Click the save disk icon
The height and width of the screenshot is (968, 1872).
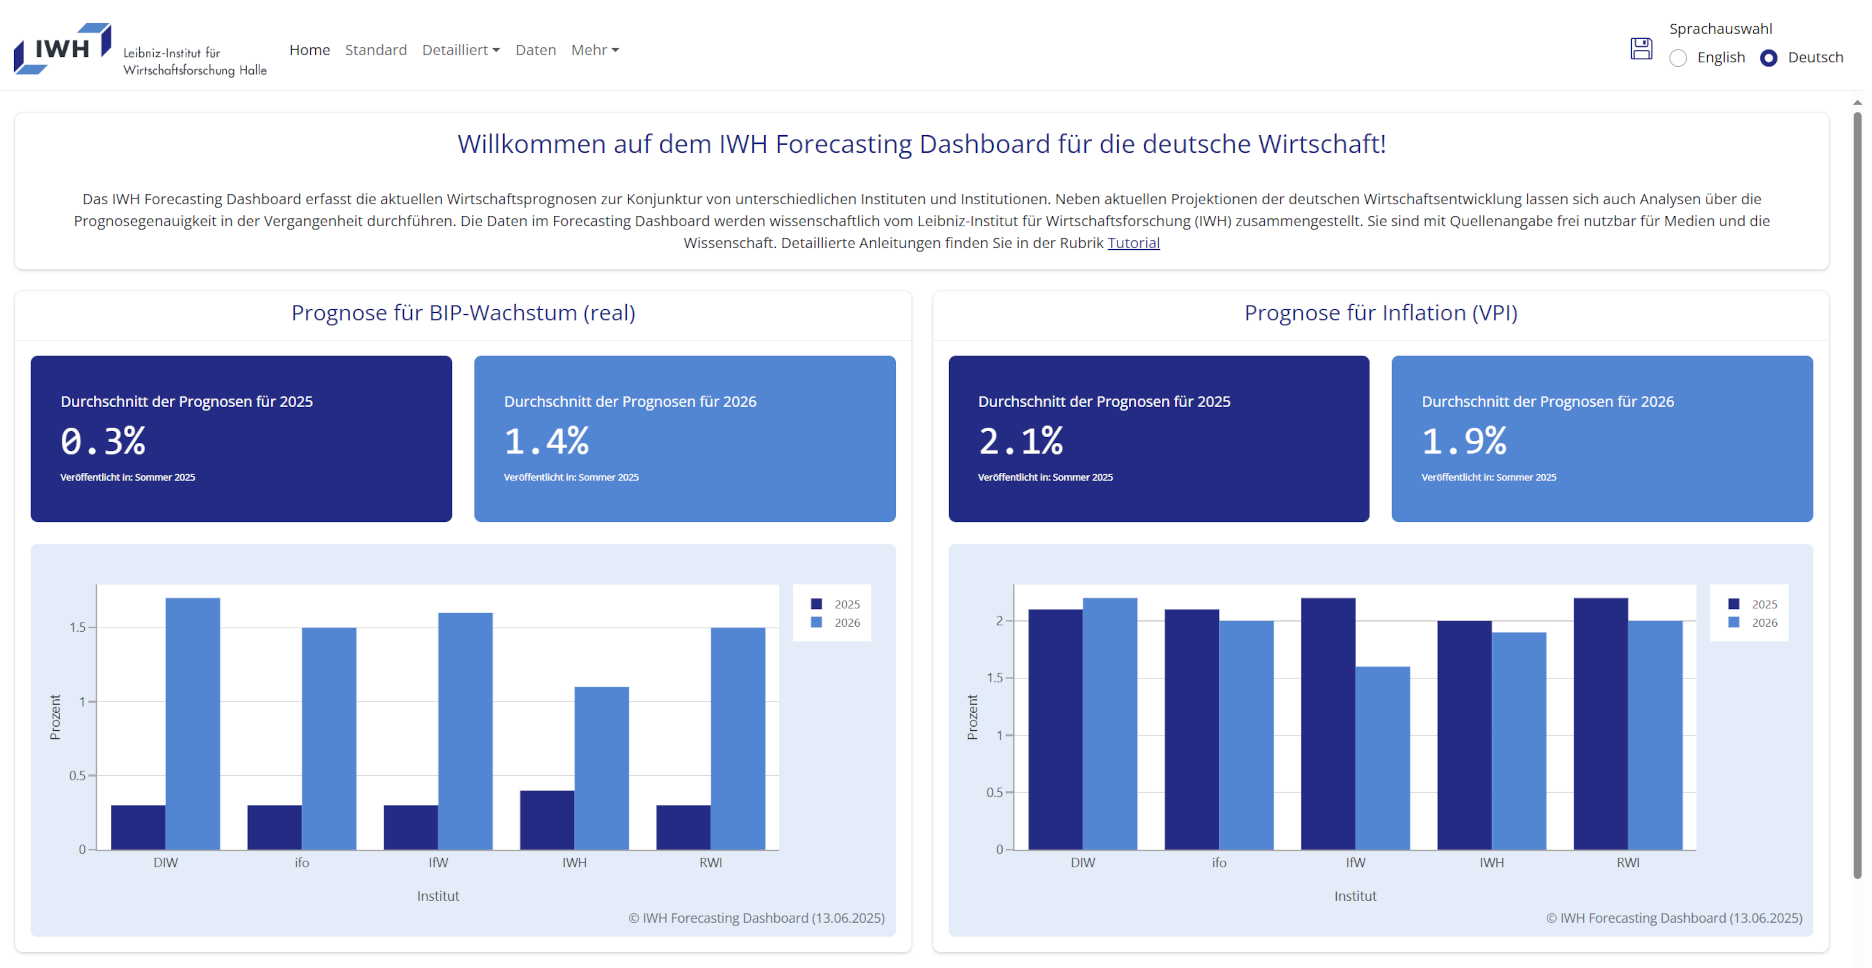pos(1641,49)
